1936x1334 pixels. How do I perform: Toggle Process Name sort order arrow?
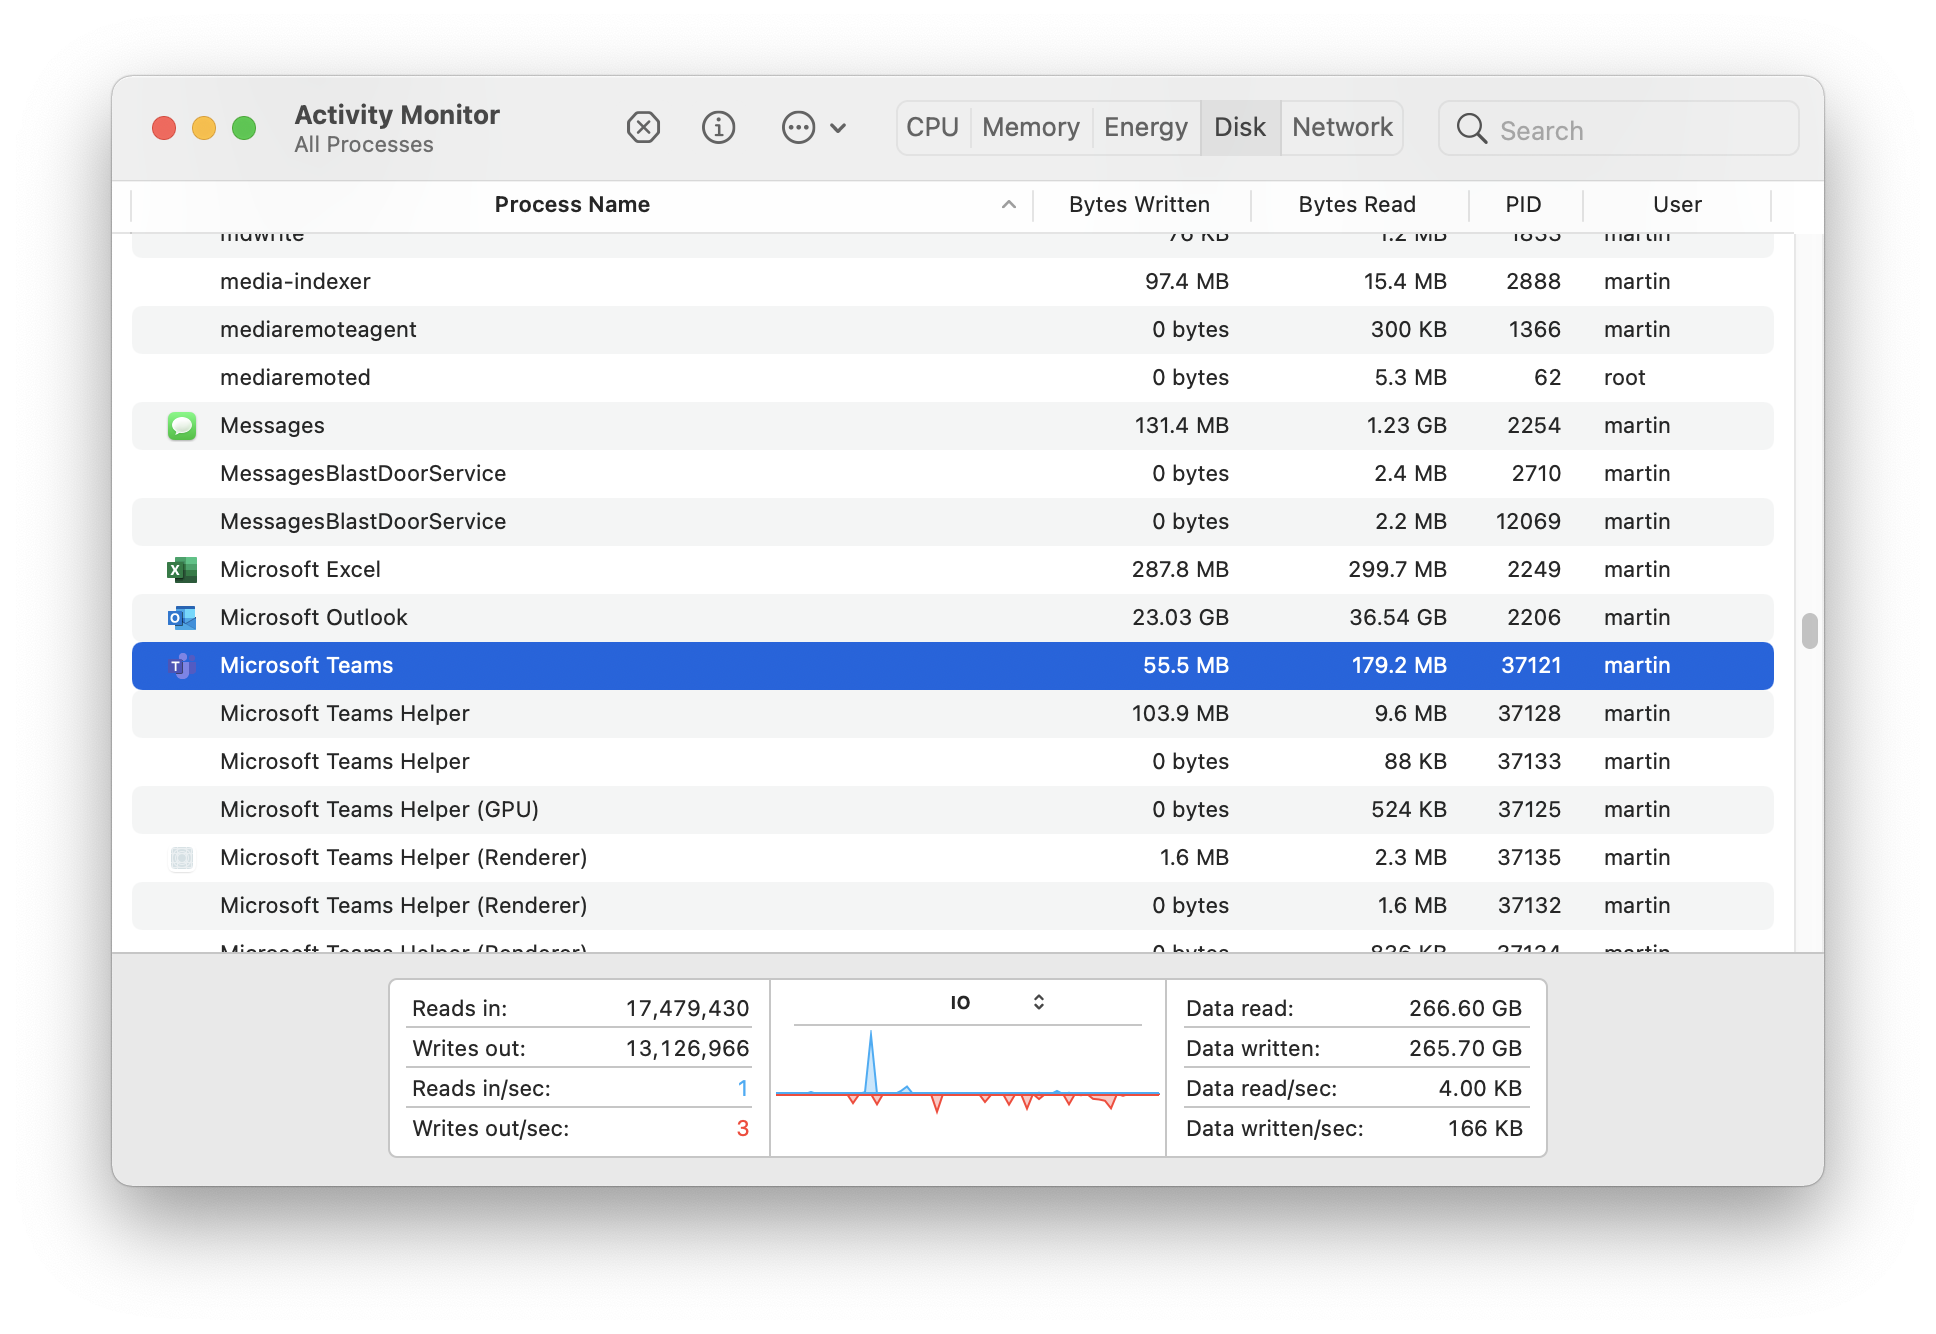1008,205
